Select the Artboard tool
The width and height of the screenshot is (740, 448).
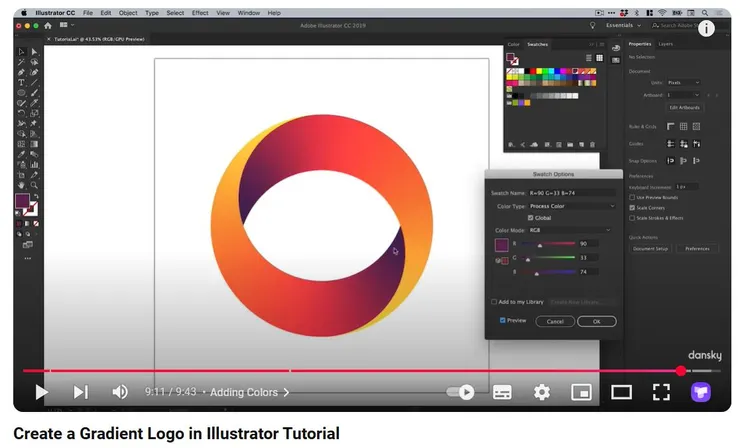point(21,175)
